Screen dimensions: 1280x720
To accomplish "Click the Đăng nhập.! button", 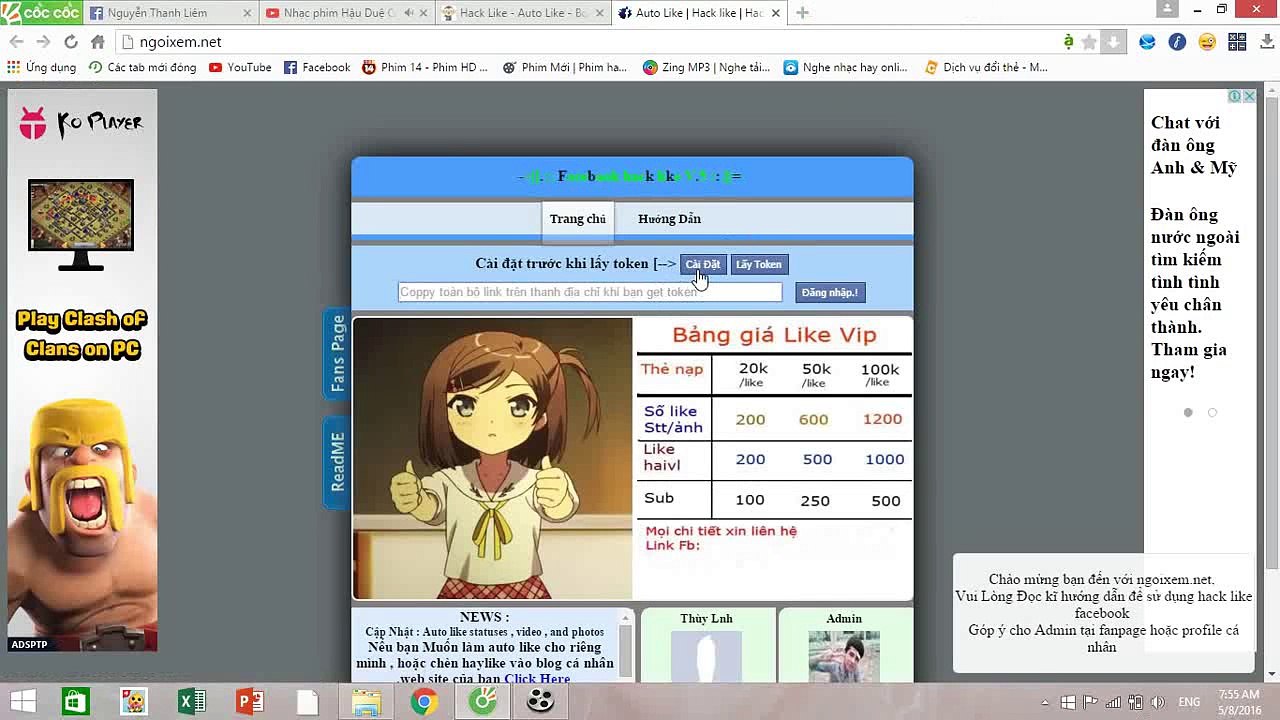I will point(830,292).
